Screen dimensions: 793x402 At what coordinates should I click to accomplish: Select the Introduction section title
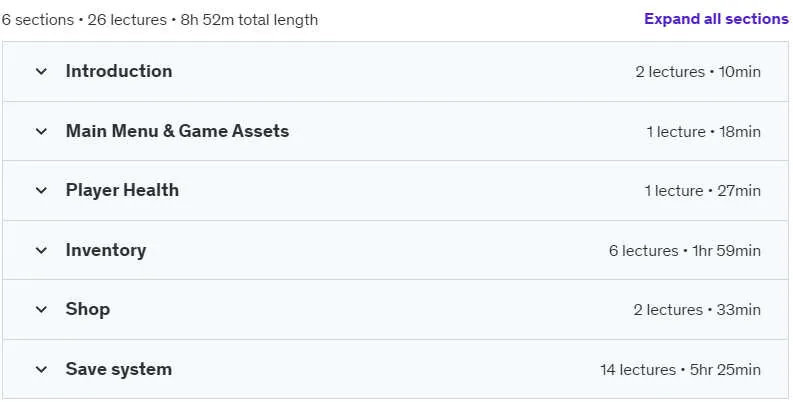pos(119,71)
